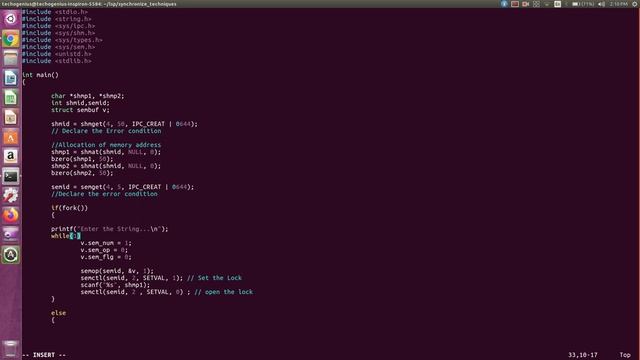Click the 'shmp1 = shmat(shmid, NULL, 0);' line
This screenshot has width=640, height=360.
[x=106, y=152]
